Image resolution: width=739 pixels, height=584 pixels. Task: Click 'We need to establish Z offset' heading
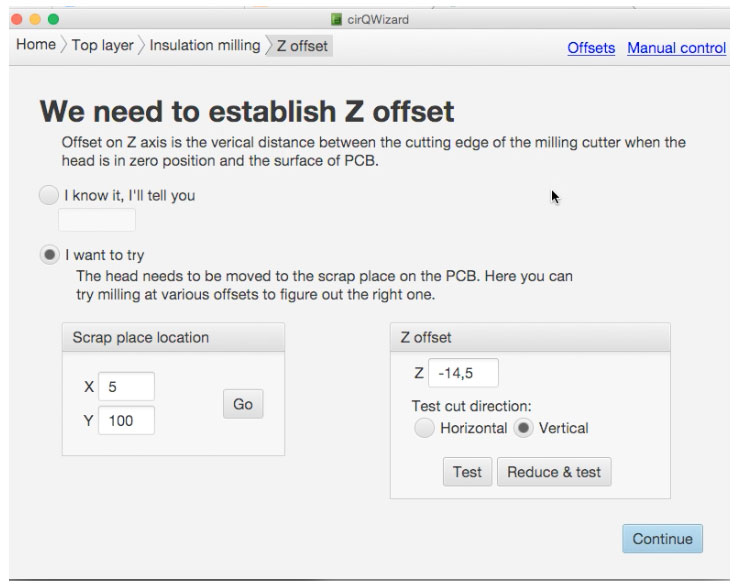(x=246, y=112)
